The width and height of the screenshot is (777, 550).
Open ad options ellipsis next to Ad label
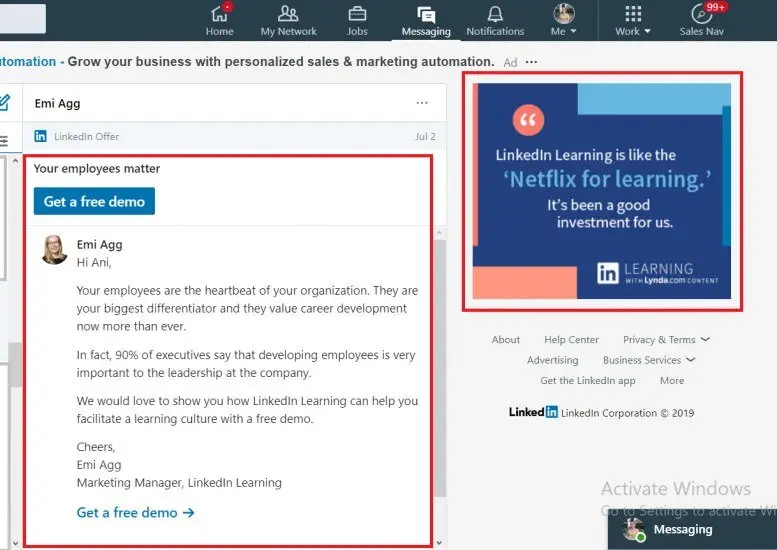[x=531, y=62]
